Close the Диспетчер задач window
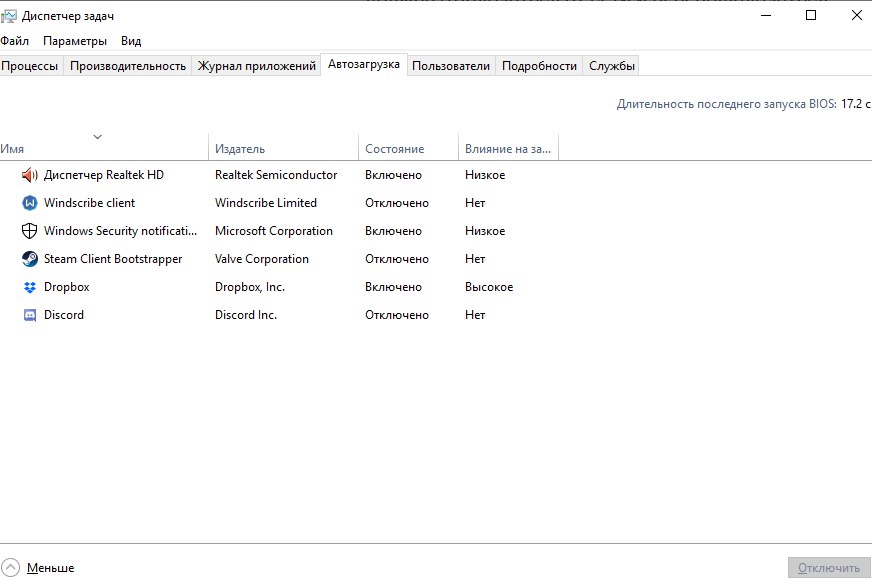The width and height of the screenshot is (872, 581). [x=856, y=16]
